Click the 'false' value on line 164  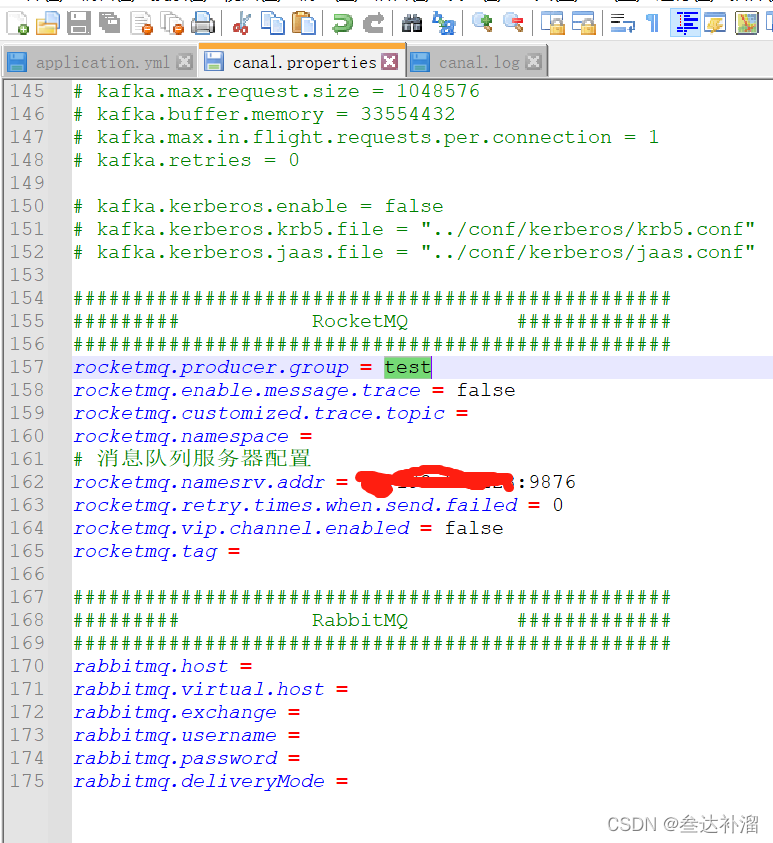(x=474, y=528)
